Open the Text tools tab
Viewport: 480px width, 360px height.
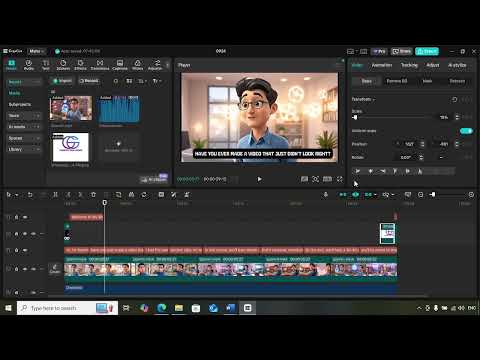click(x=46, y=65)
